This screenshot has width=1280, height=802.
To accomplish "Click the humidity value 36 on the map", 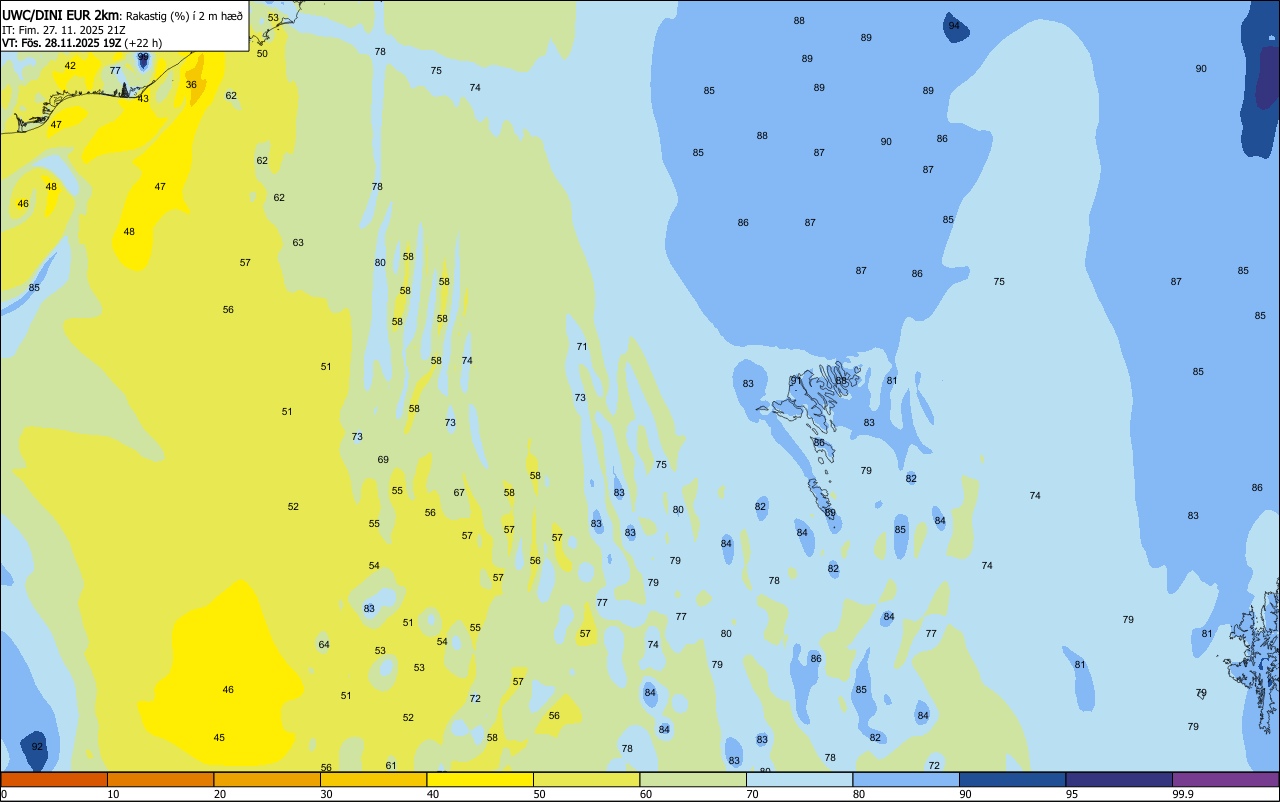I will click(x=191, y=85).
